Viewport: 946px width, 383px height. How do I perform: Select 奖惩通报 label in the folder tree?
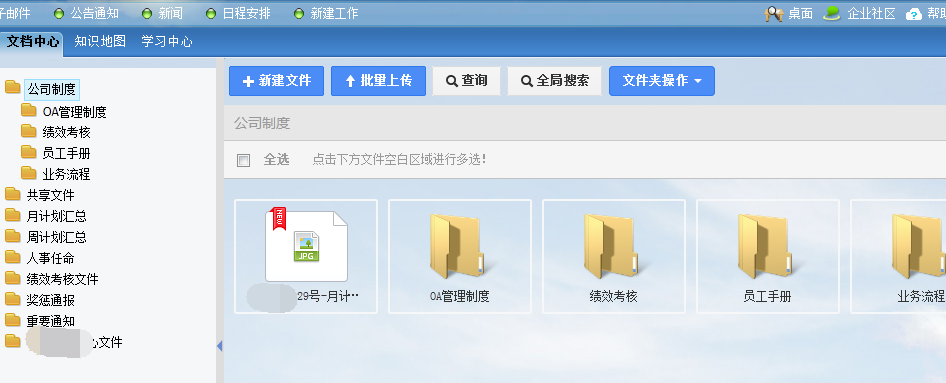click(51, 300)
